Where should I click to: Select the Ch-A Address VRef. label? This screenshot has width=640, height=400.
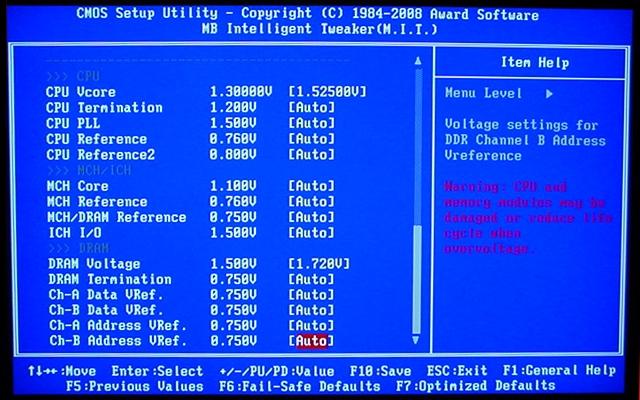click(118, 325)
